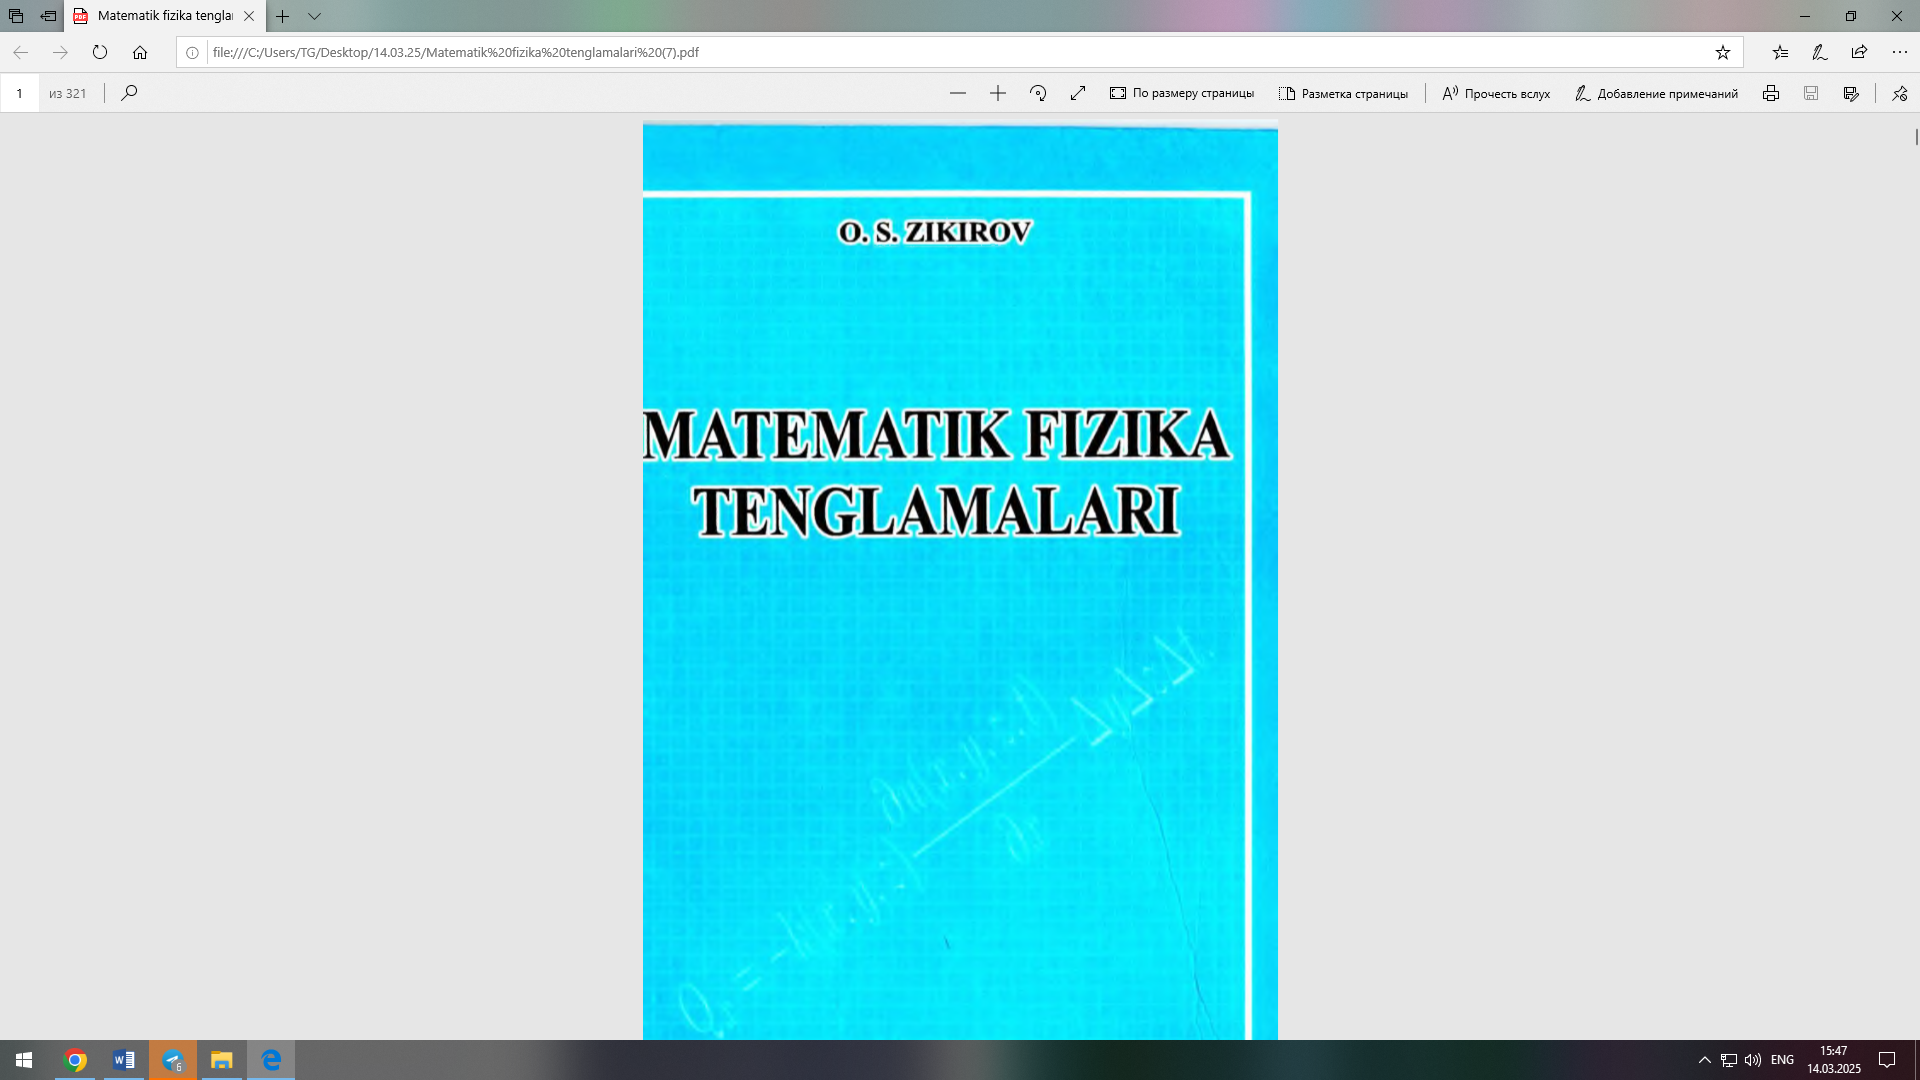Click the page number field

tap(20, 93)
